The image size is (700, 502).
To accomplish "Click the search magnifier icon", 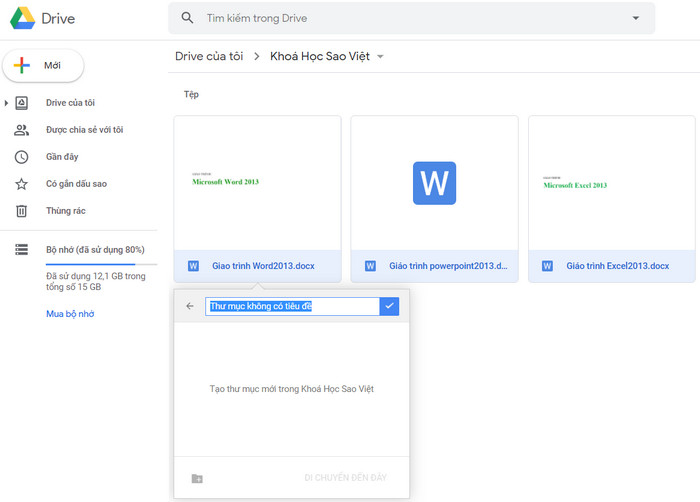I will [188, 18].
